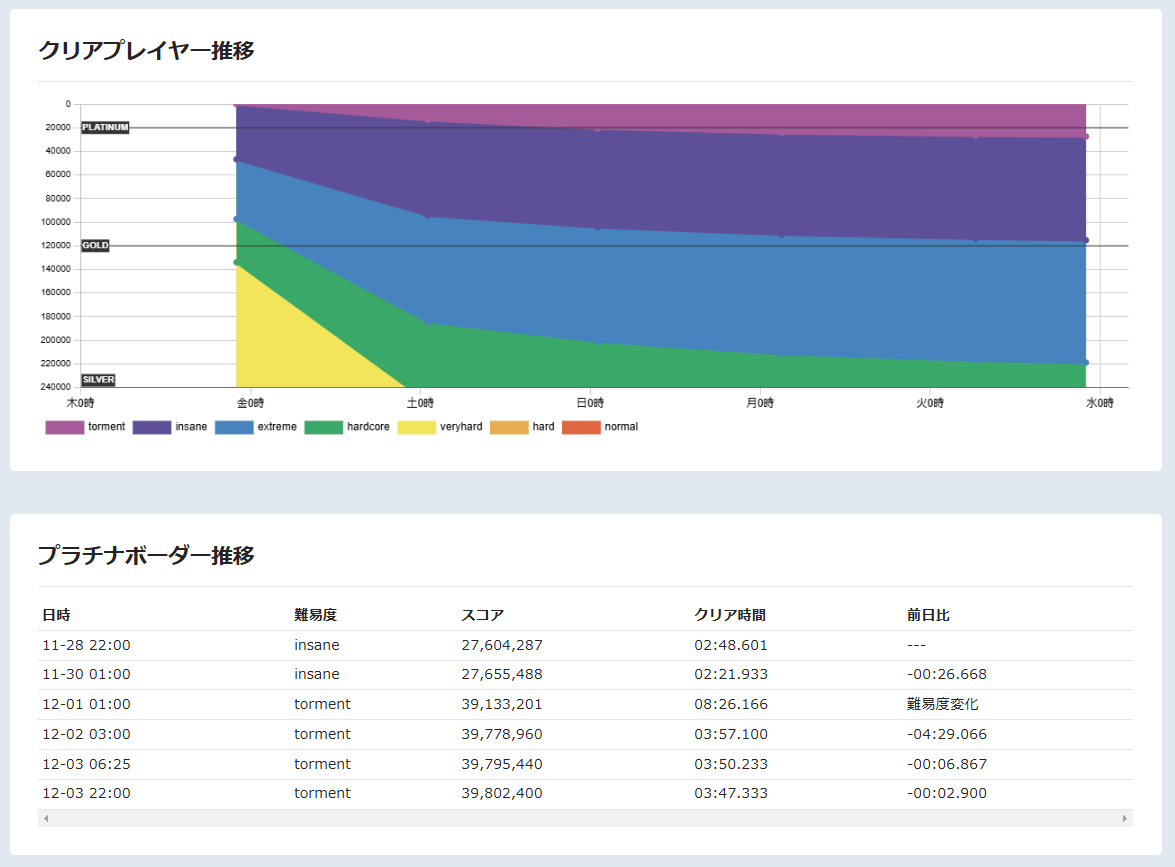Click the table scrollbar right arrow
1175x867 pixels.
[1125, 819]
